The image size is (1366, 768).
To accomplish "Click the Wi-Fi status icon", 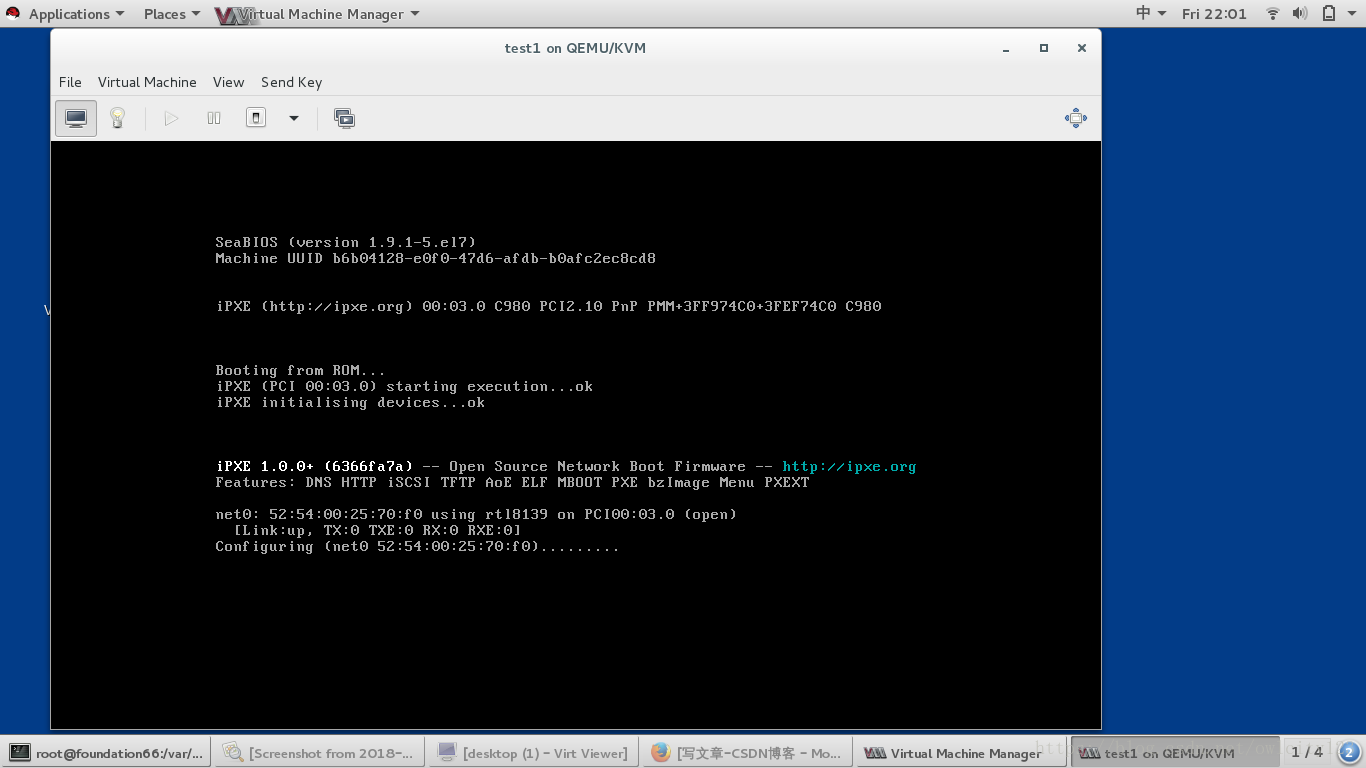I will (1273, 14).
